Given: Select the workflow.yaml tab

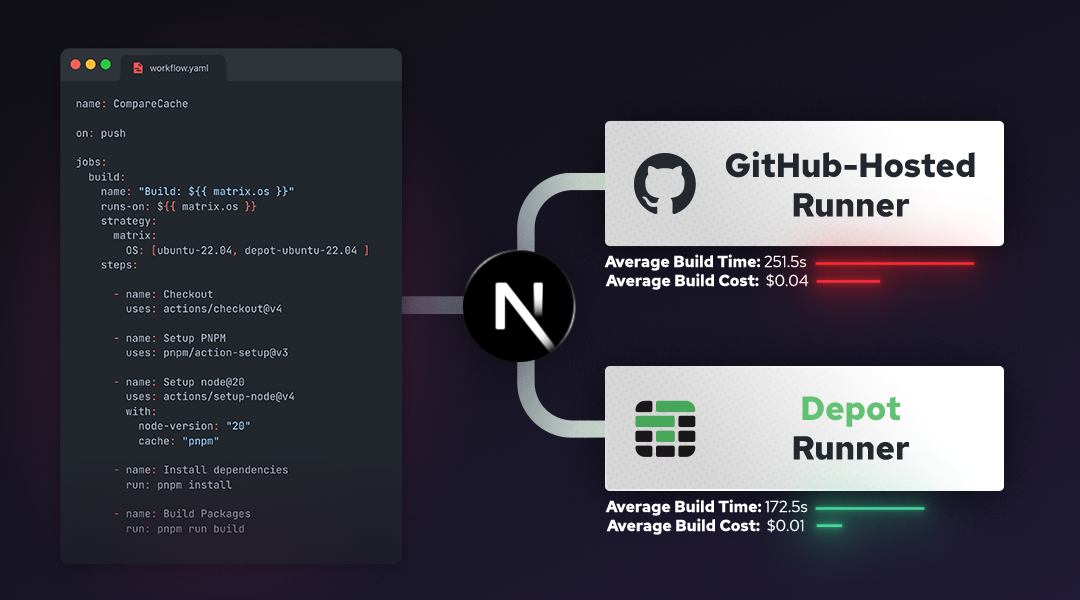Looking at the screenshot, I should coord(178,69).
